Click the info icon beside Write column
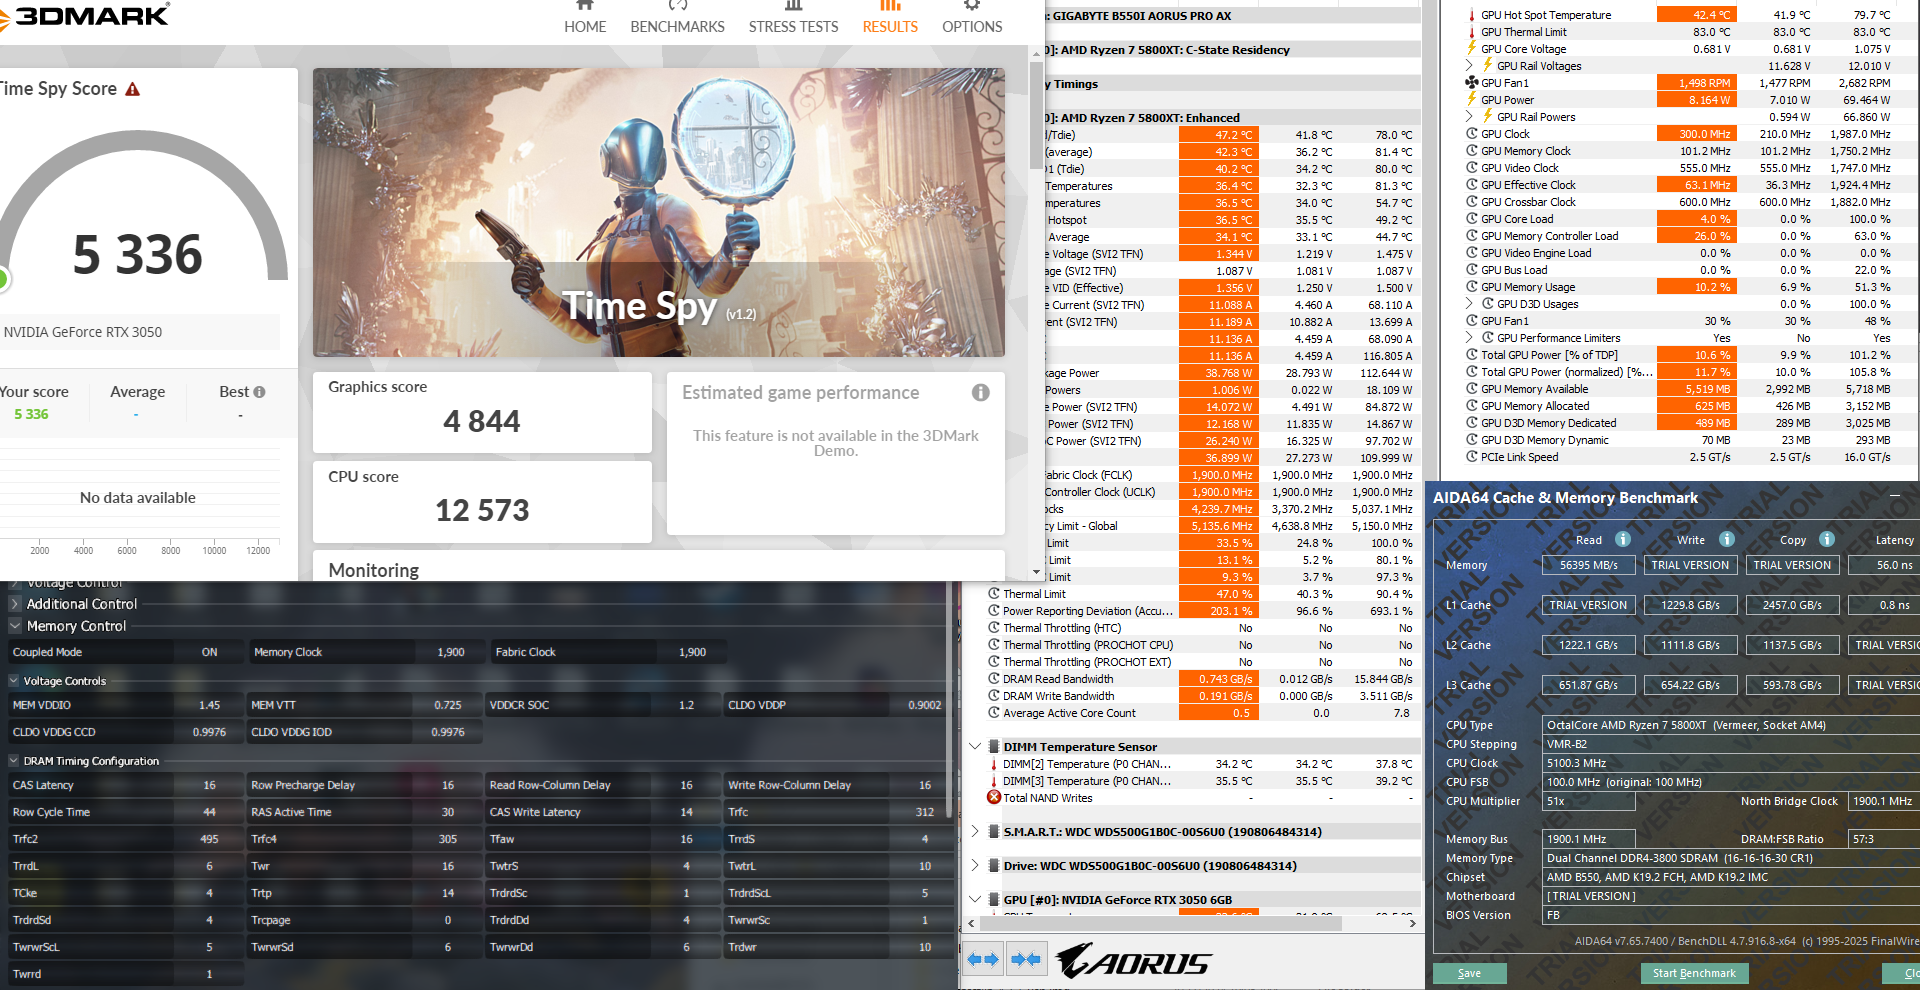Screen dimensions: 1920x990 [1726, 540]
